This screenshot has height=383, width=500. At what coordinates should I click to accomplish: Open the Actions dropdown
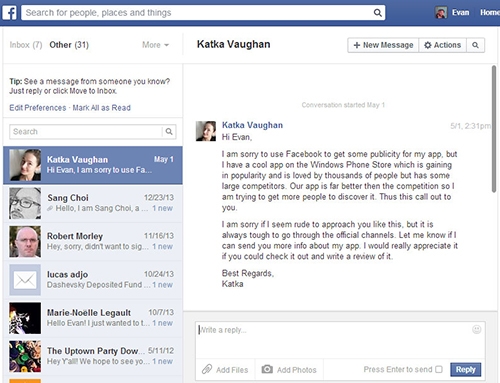tap(442, 45)
